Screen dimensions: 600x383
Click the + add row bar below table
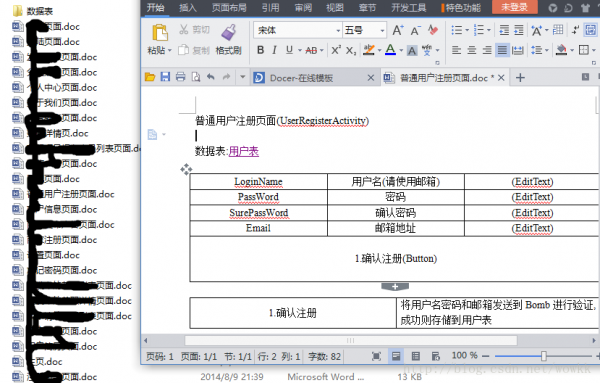[395, 287]
